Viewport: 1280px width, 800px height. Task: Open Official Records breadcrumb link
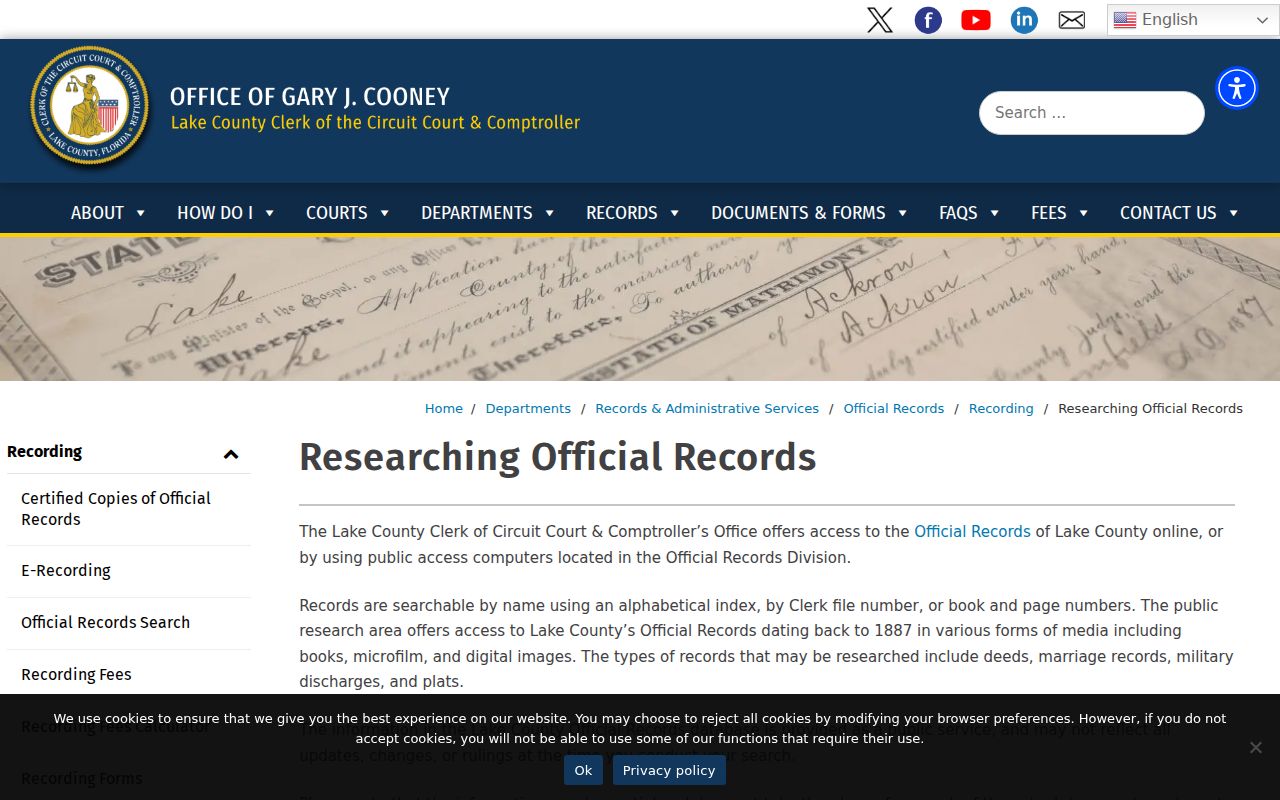(894, 408)
